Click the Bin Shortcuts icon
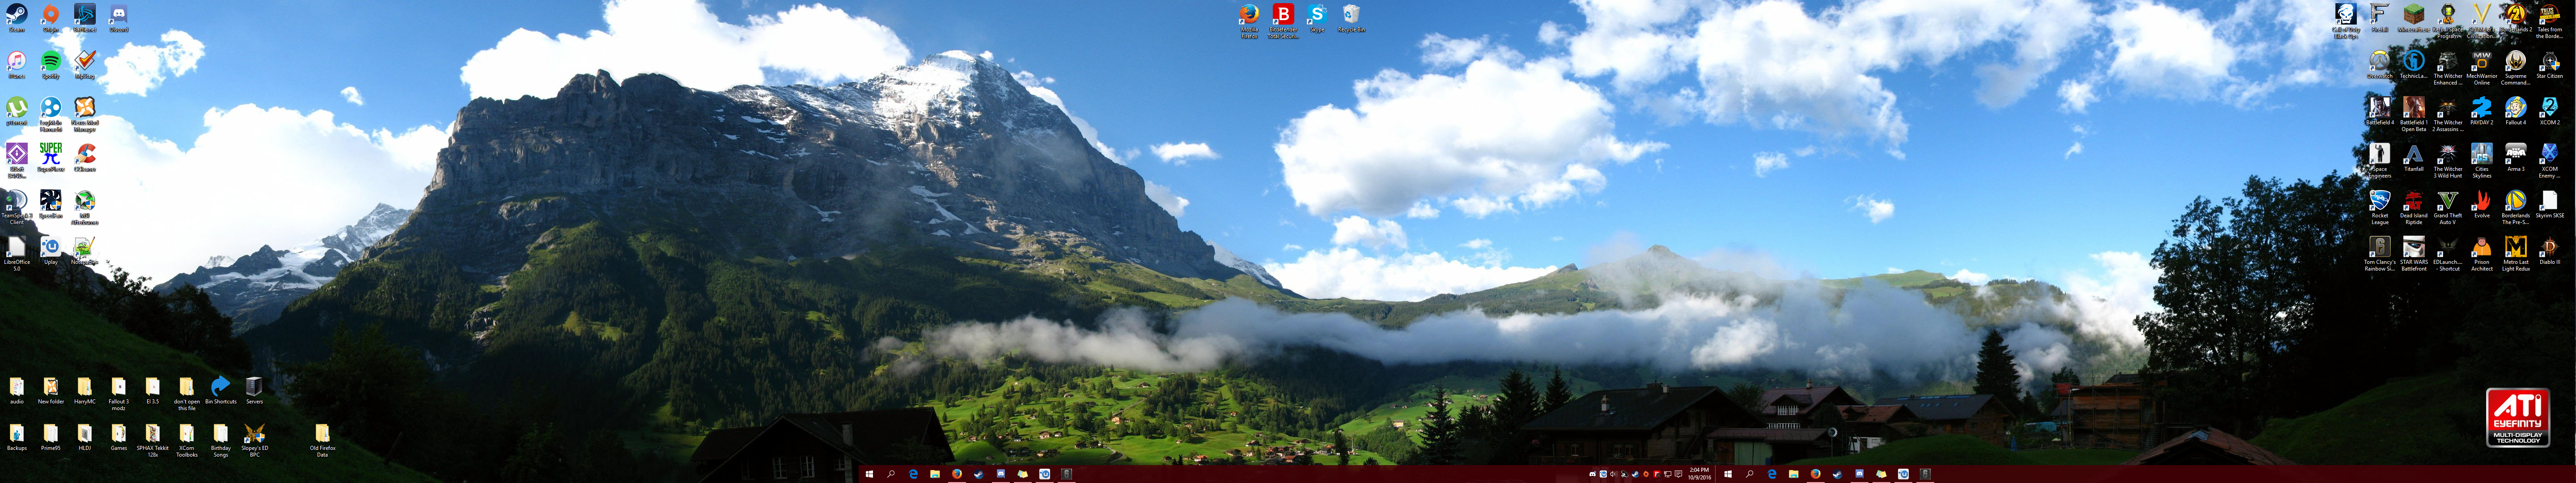2576x483 pixels. [221, 390]
